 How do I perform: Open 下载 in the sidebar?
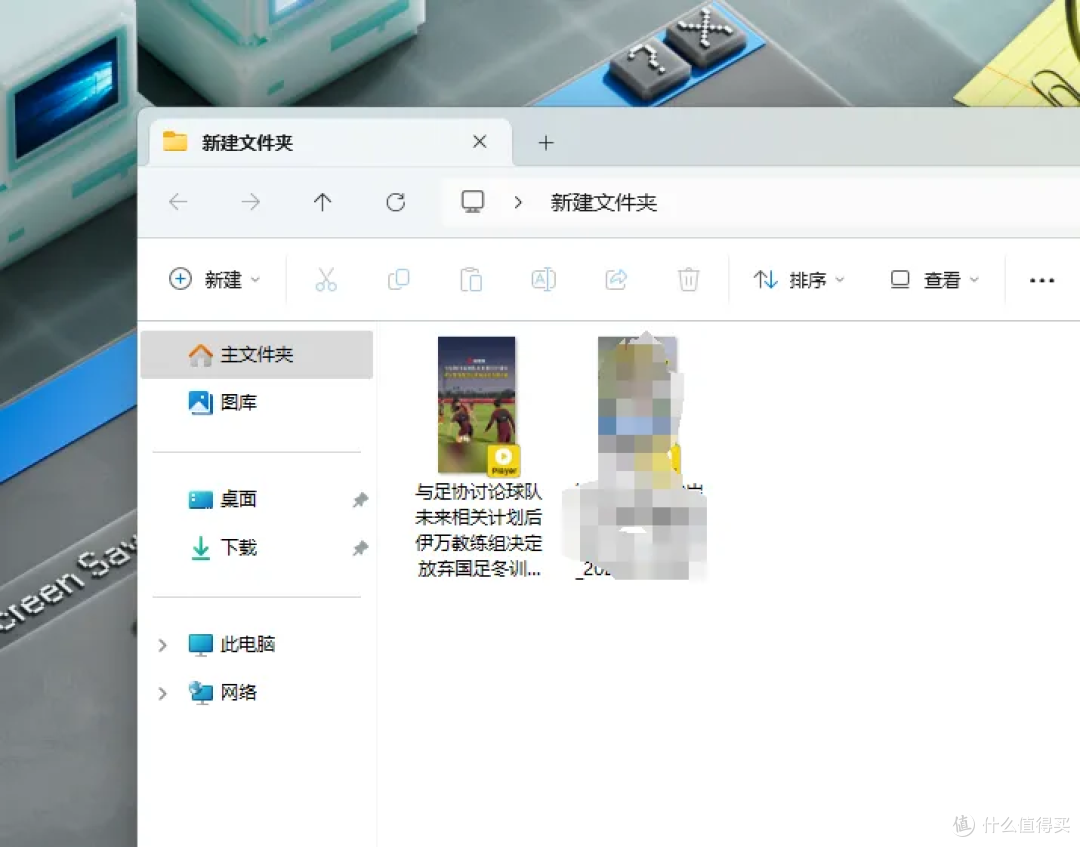point(238,548)
